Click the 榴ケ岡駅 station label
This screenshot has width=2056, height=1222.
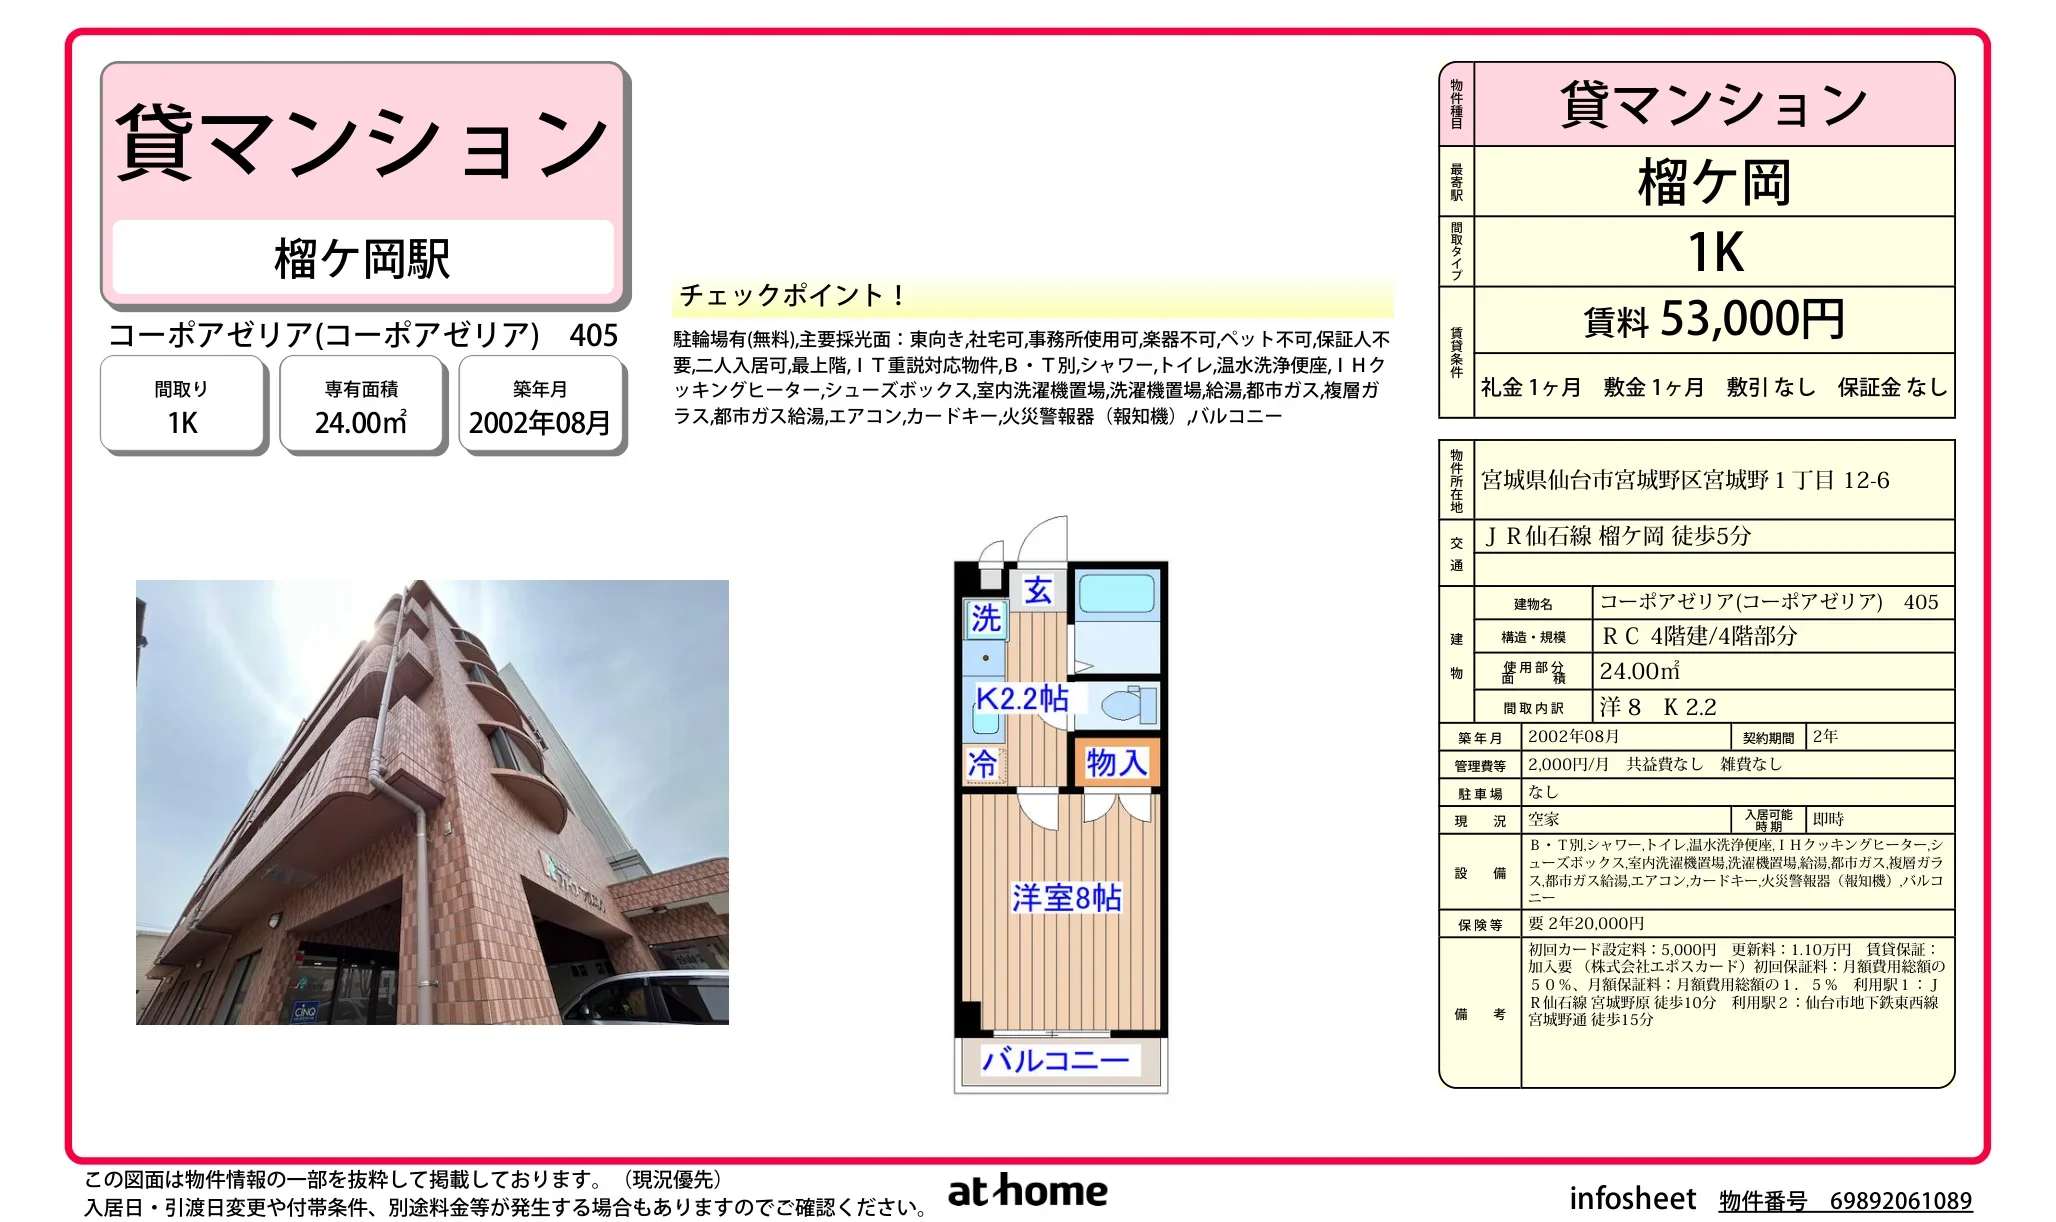[x=362, y=259]
